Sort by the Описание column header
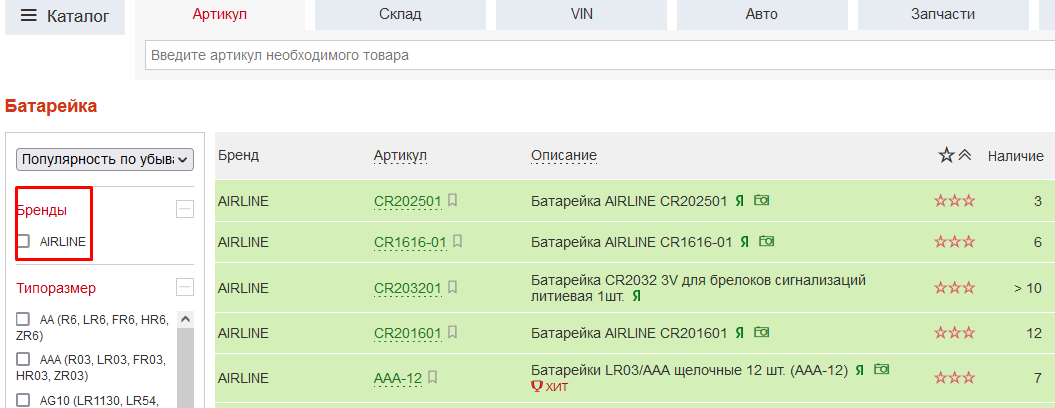Screen dimensions: 1055x408 (x=564, y=155)
